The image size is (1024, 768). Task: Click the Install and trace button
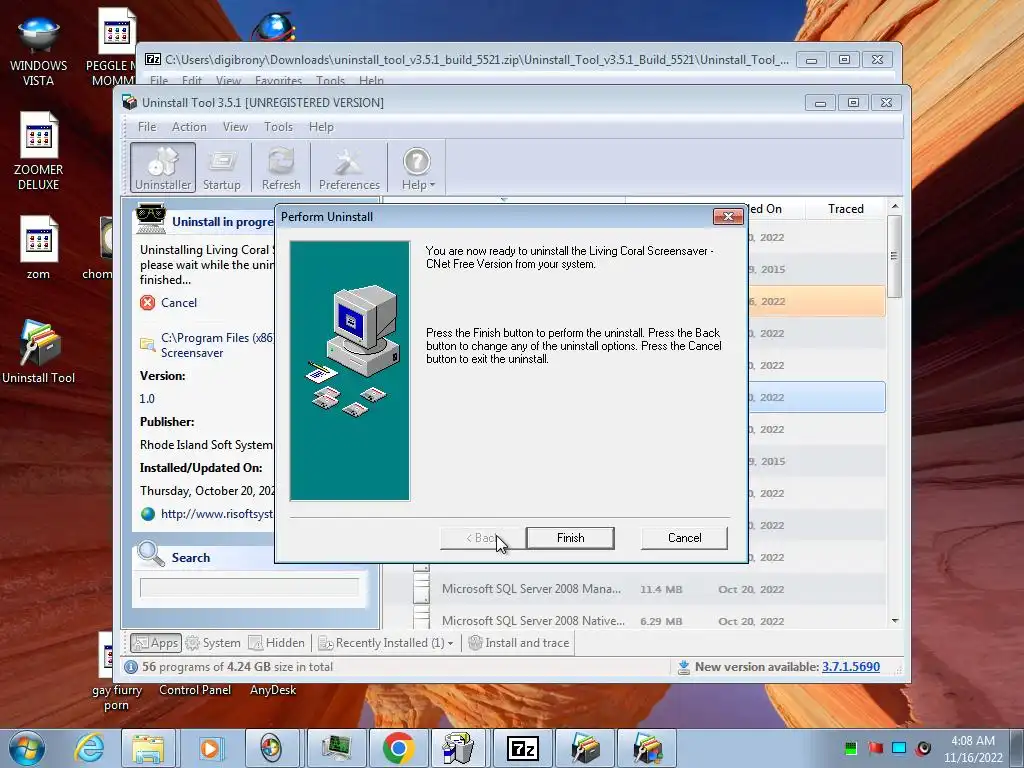[519, 643]
